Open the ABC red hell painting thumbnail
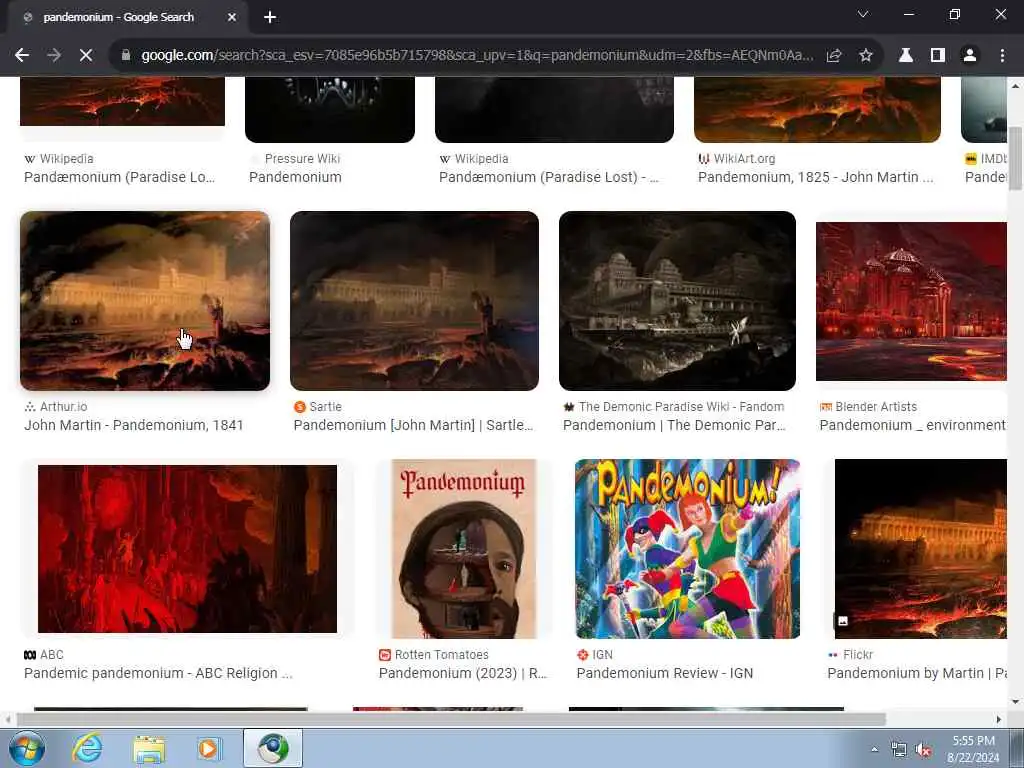Screen dimensions: 1024x768 tap(187, 549)
